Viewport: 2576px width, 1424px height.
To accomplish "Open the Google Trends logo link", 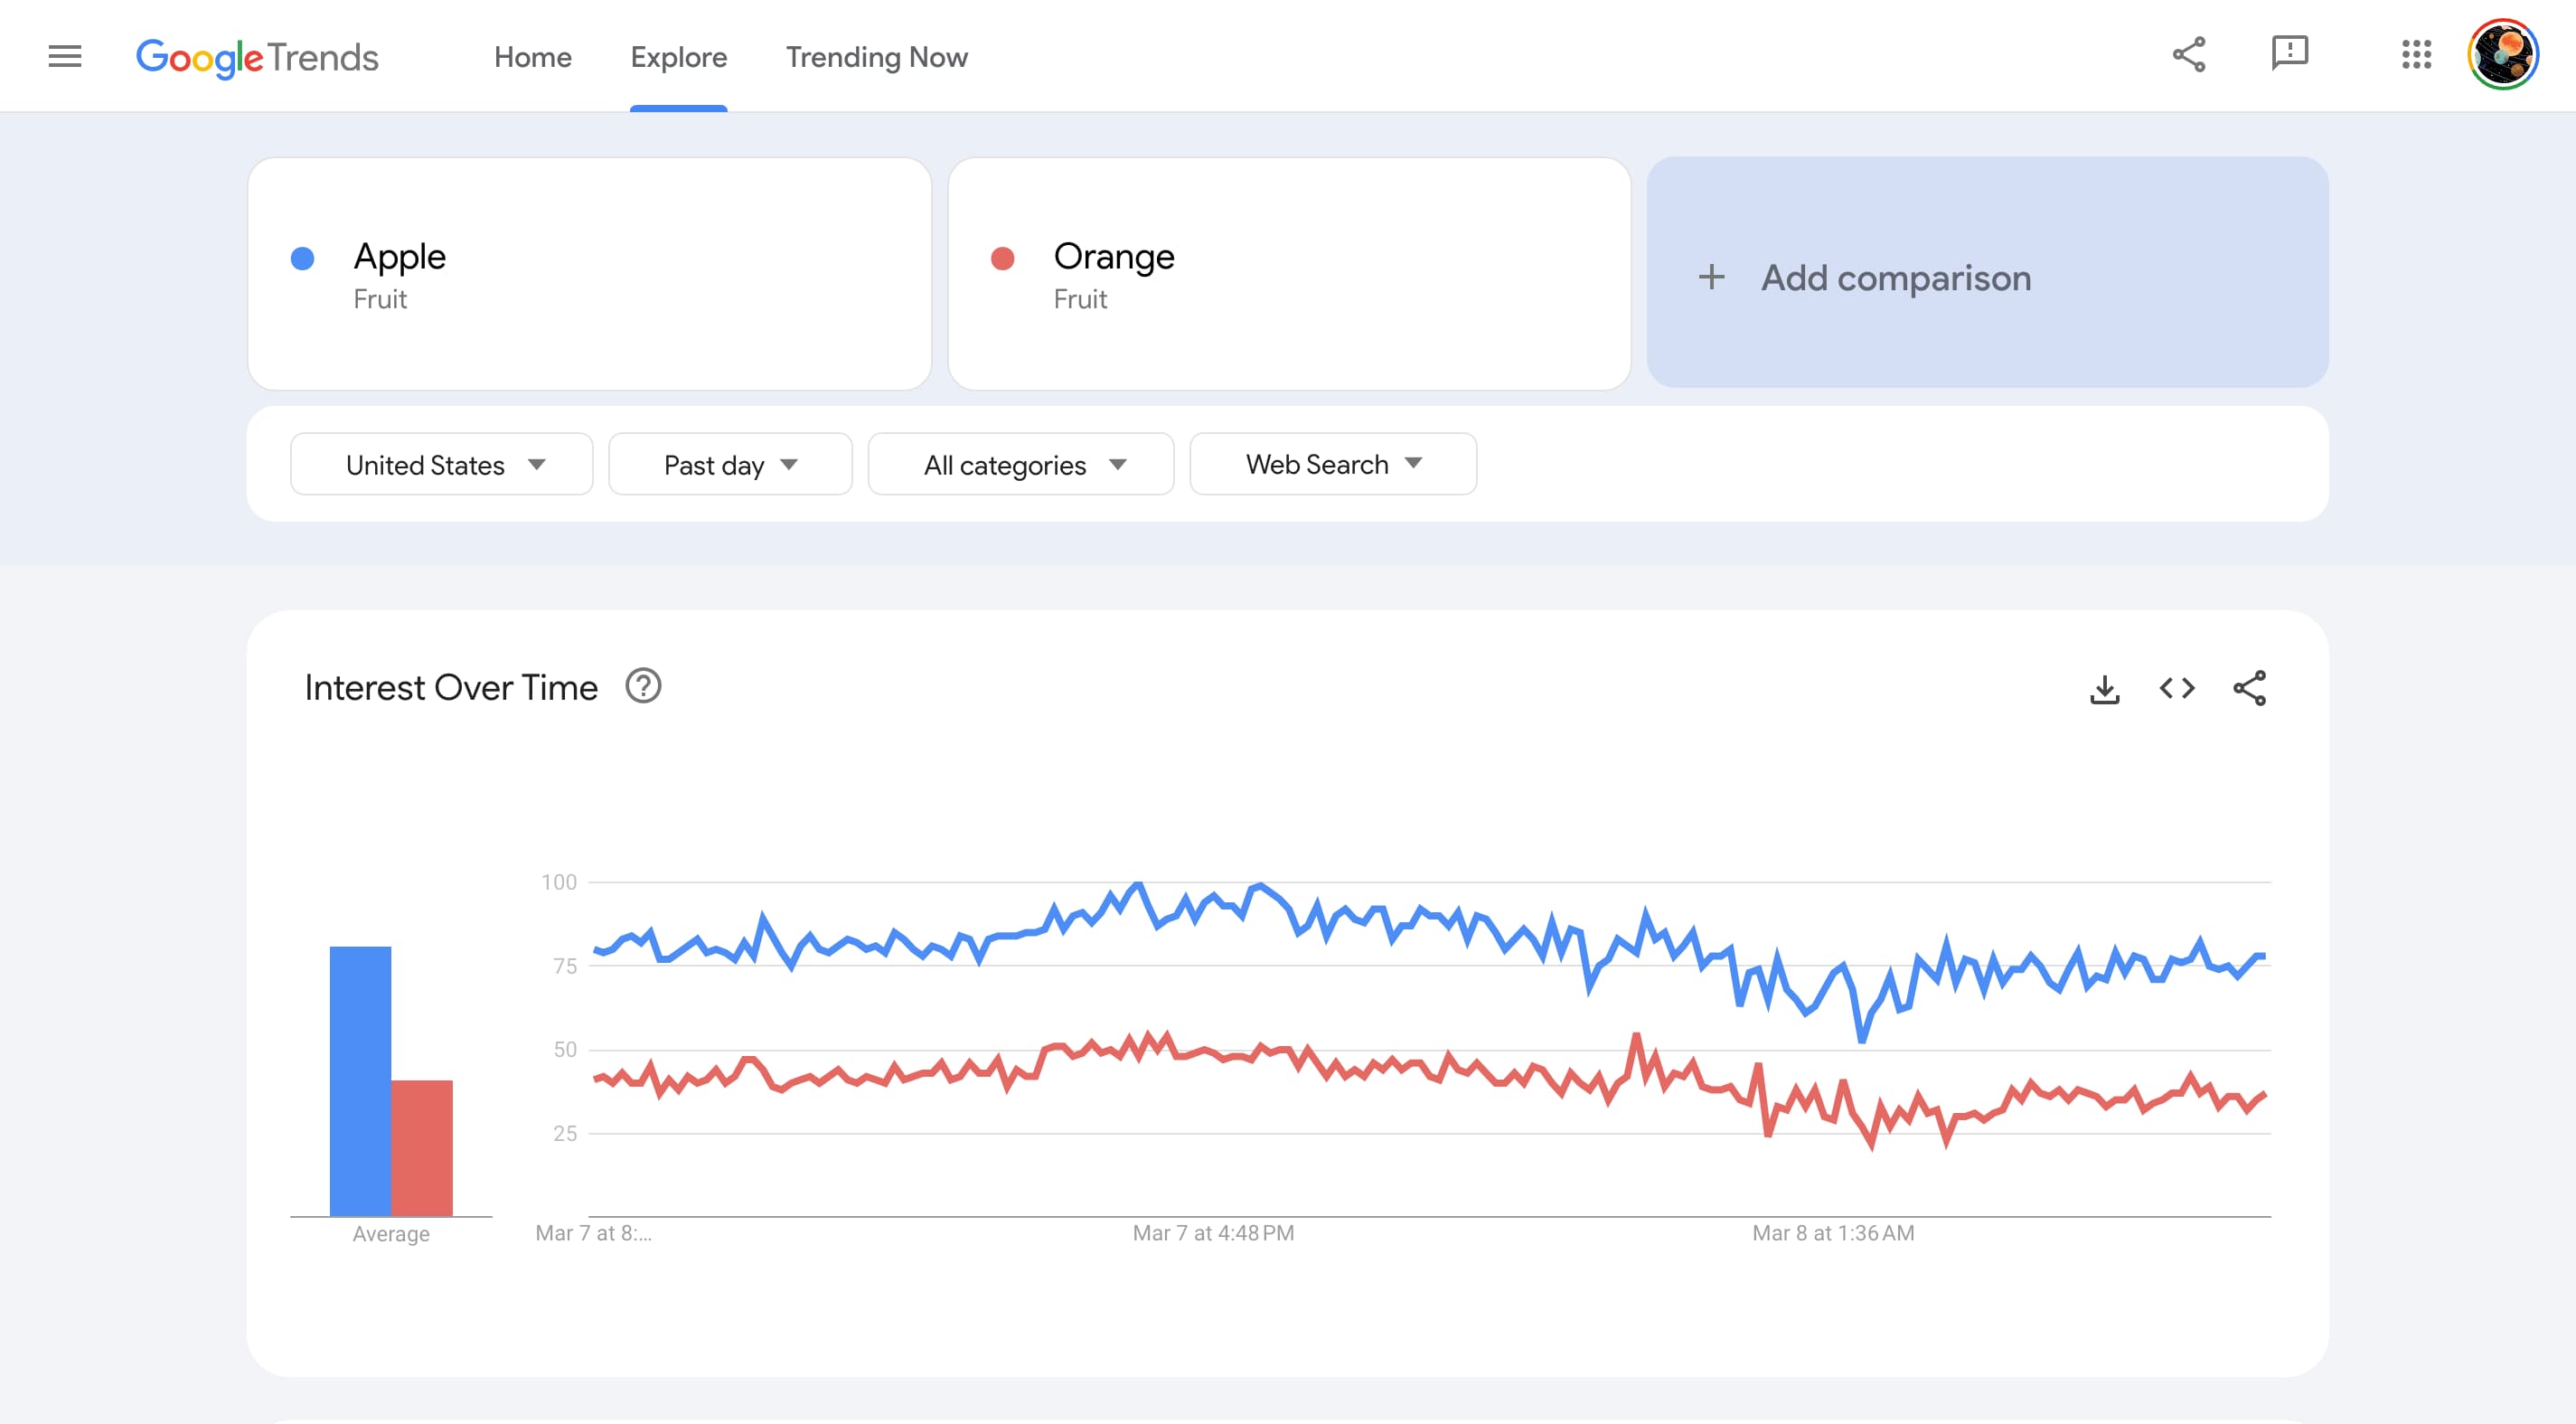I will (257, 57).
